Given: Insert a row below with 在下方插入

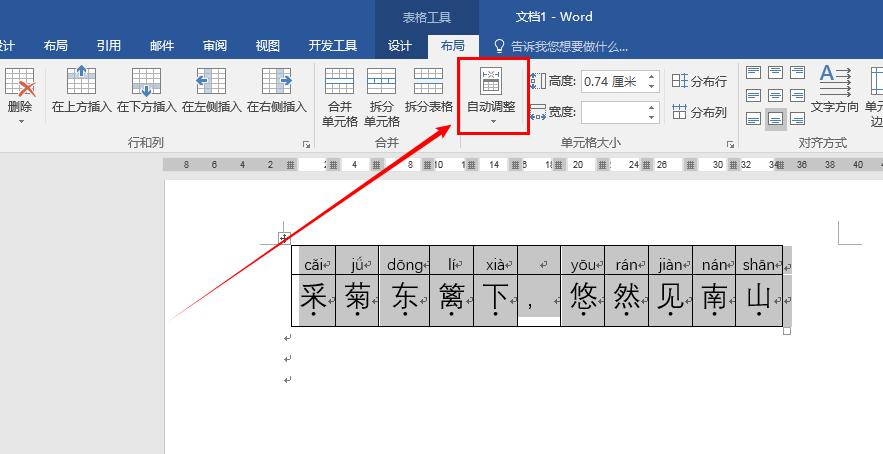Looking at the screenshot, I should (146, 89).
